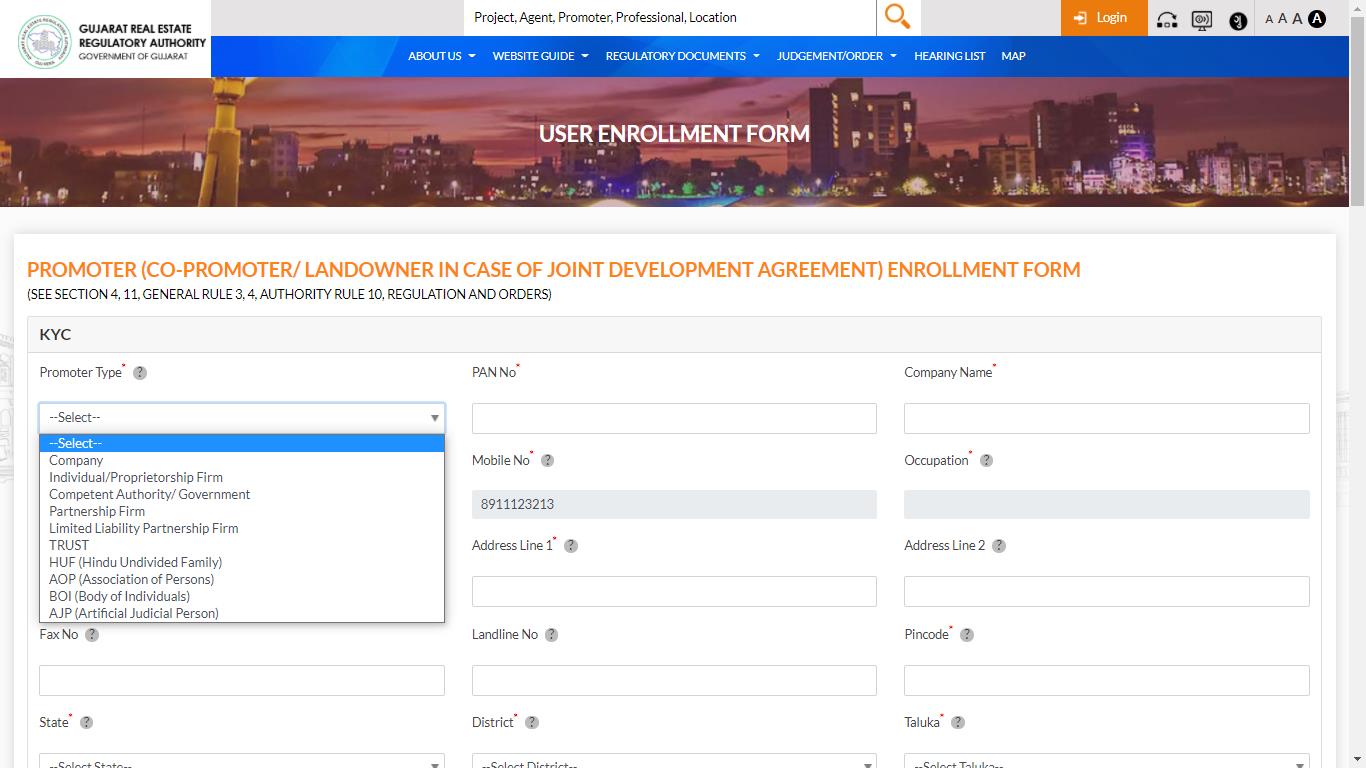Switch language with the Gujarati icon
The width and height of the screenshot is (1366, 768).
click(1238, 20)
